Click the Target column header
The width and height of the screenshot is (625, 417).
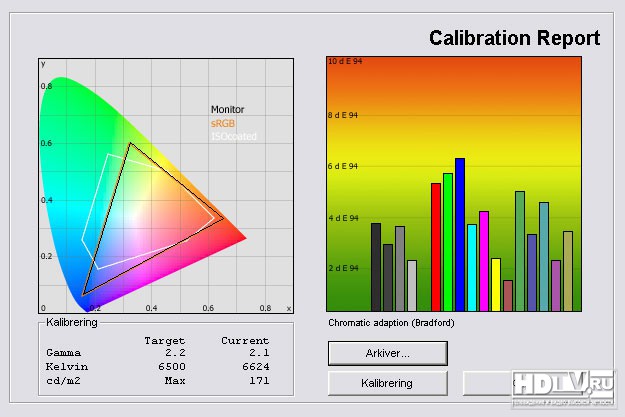tap(165, 340)
